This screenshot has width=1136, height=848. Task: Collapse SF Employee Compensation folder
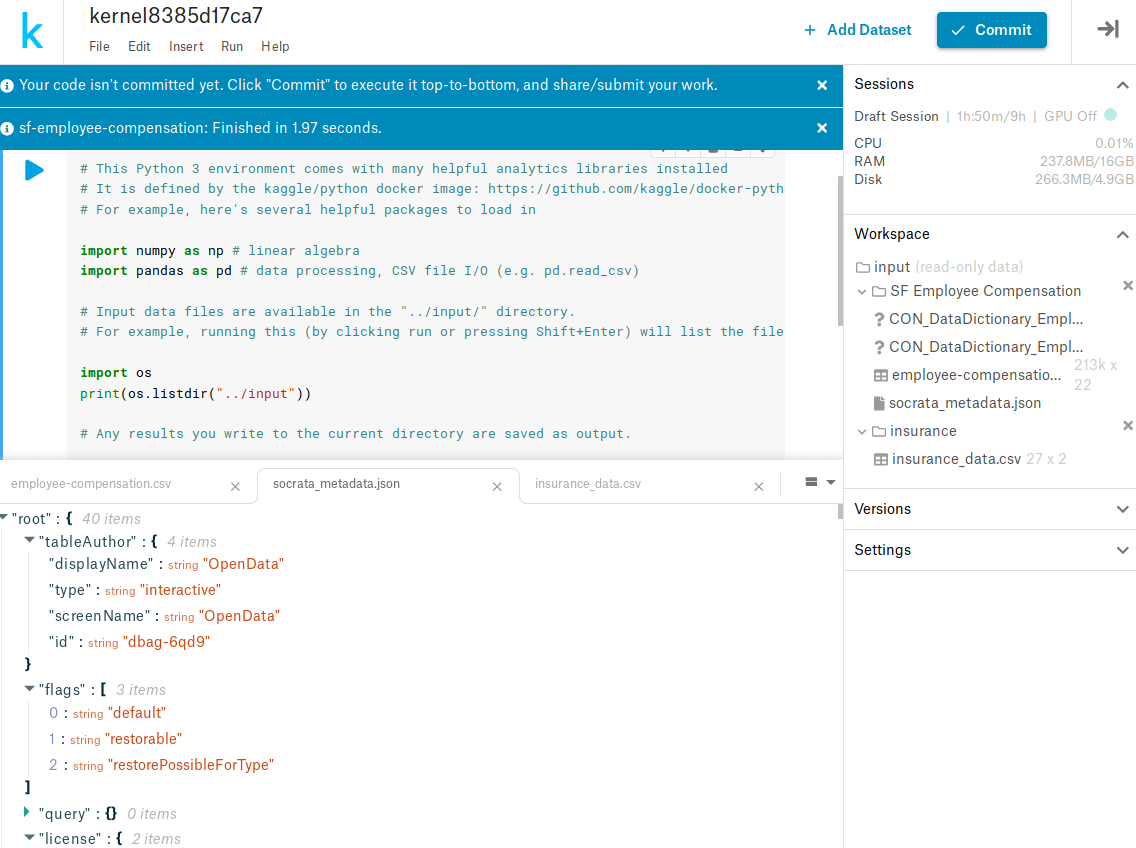click(861, 291)
